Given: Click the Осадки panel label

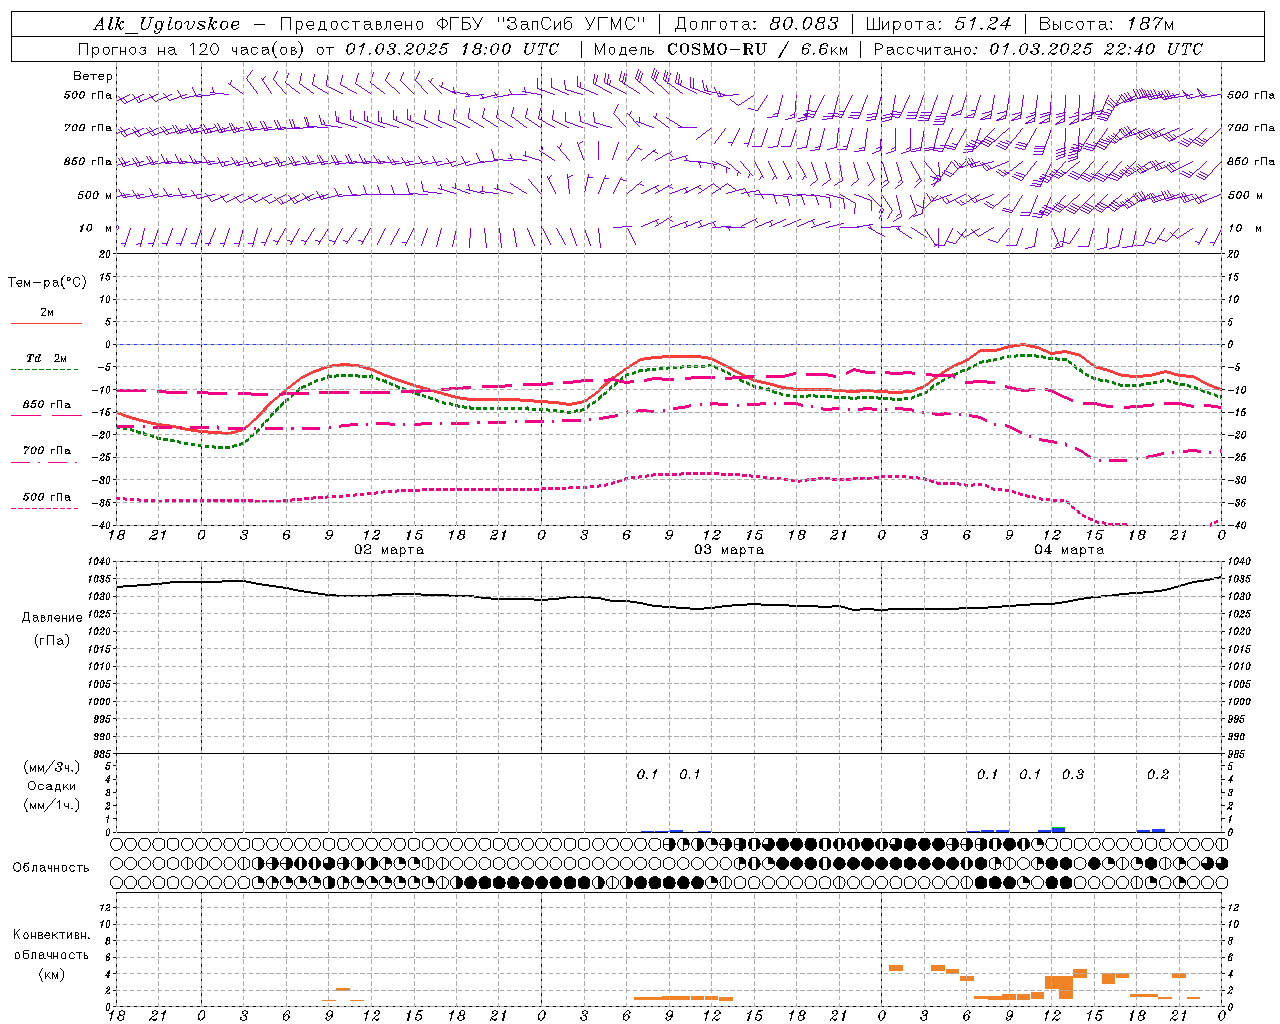Looking at the screenshot, I should (x=51, y=786).
